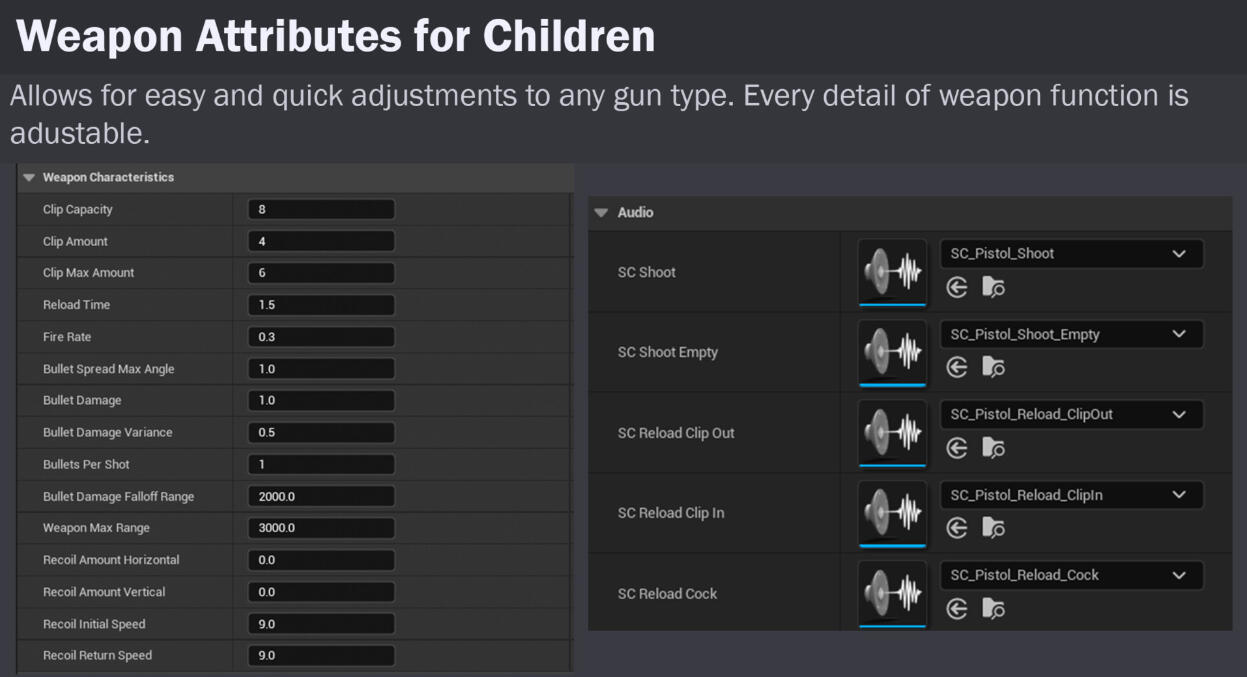Browse to SC Reload Cock asset
This screenshot has width=1247, height=677.
[993, 608]
